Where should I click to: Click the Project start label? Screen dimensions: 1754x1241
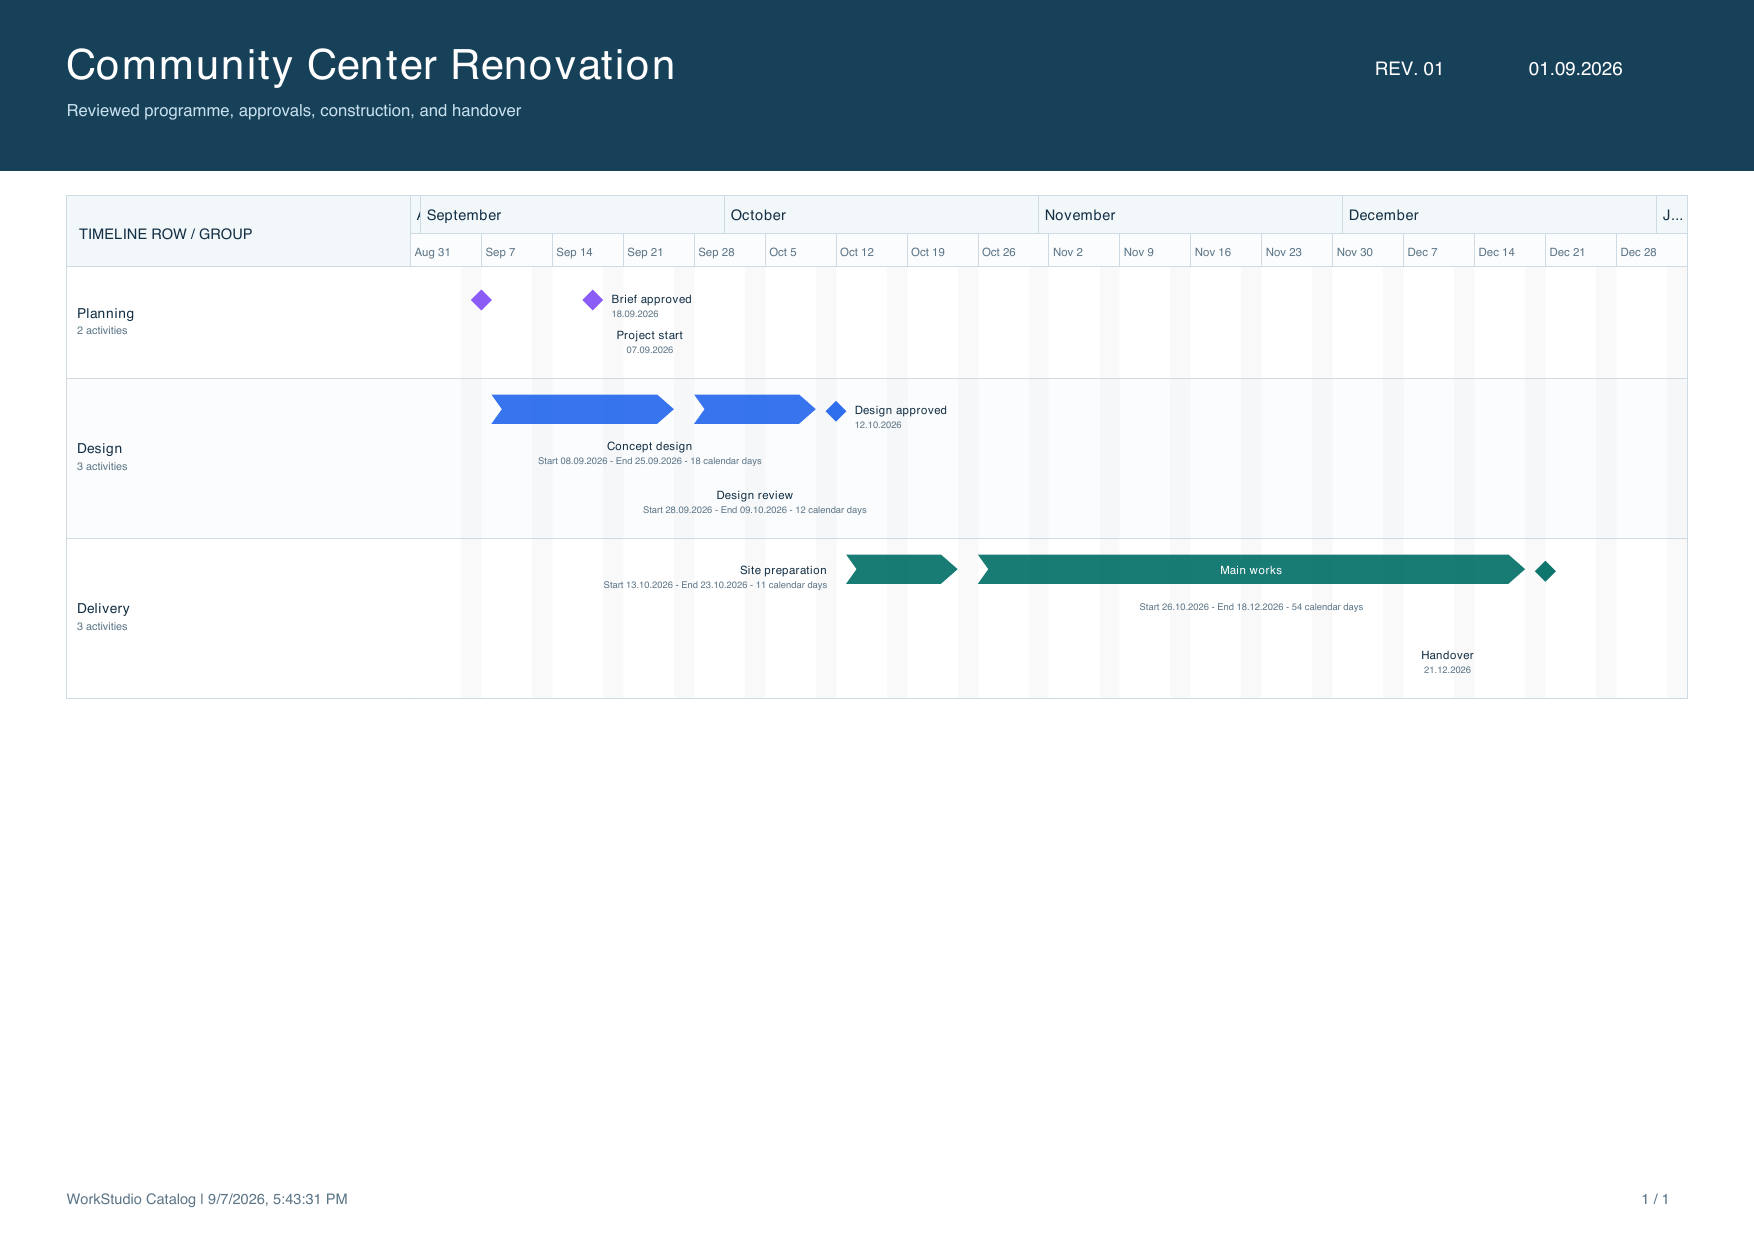pos(649,335)
